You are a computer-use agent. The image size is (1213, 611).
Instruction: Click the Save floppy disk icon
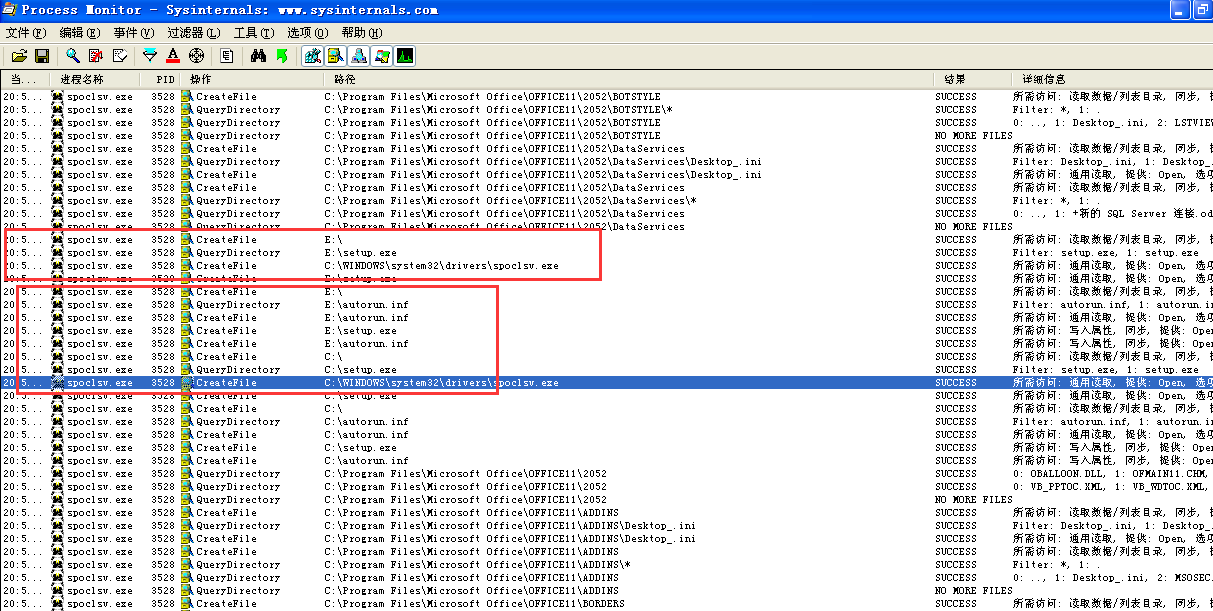(42, 56)
